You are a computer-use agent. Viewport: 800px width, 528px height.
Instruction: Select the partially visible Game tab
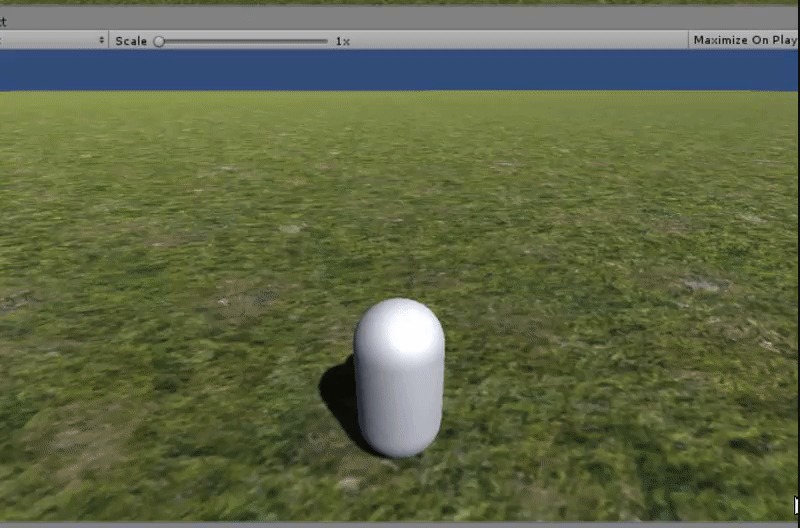4,19
